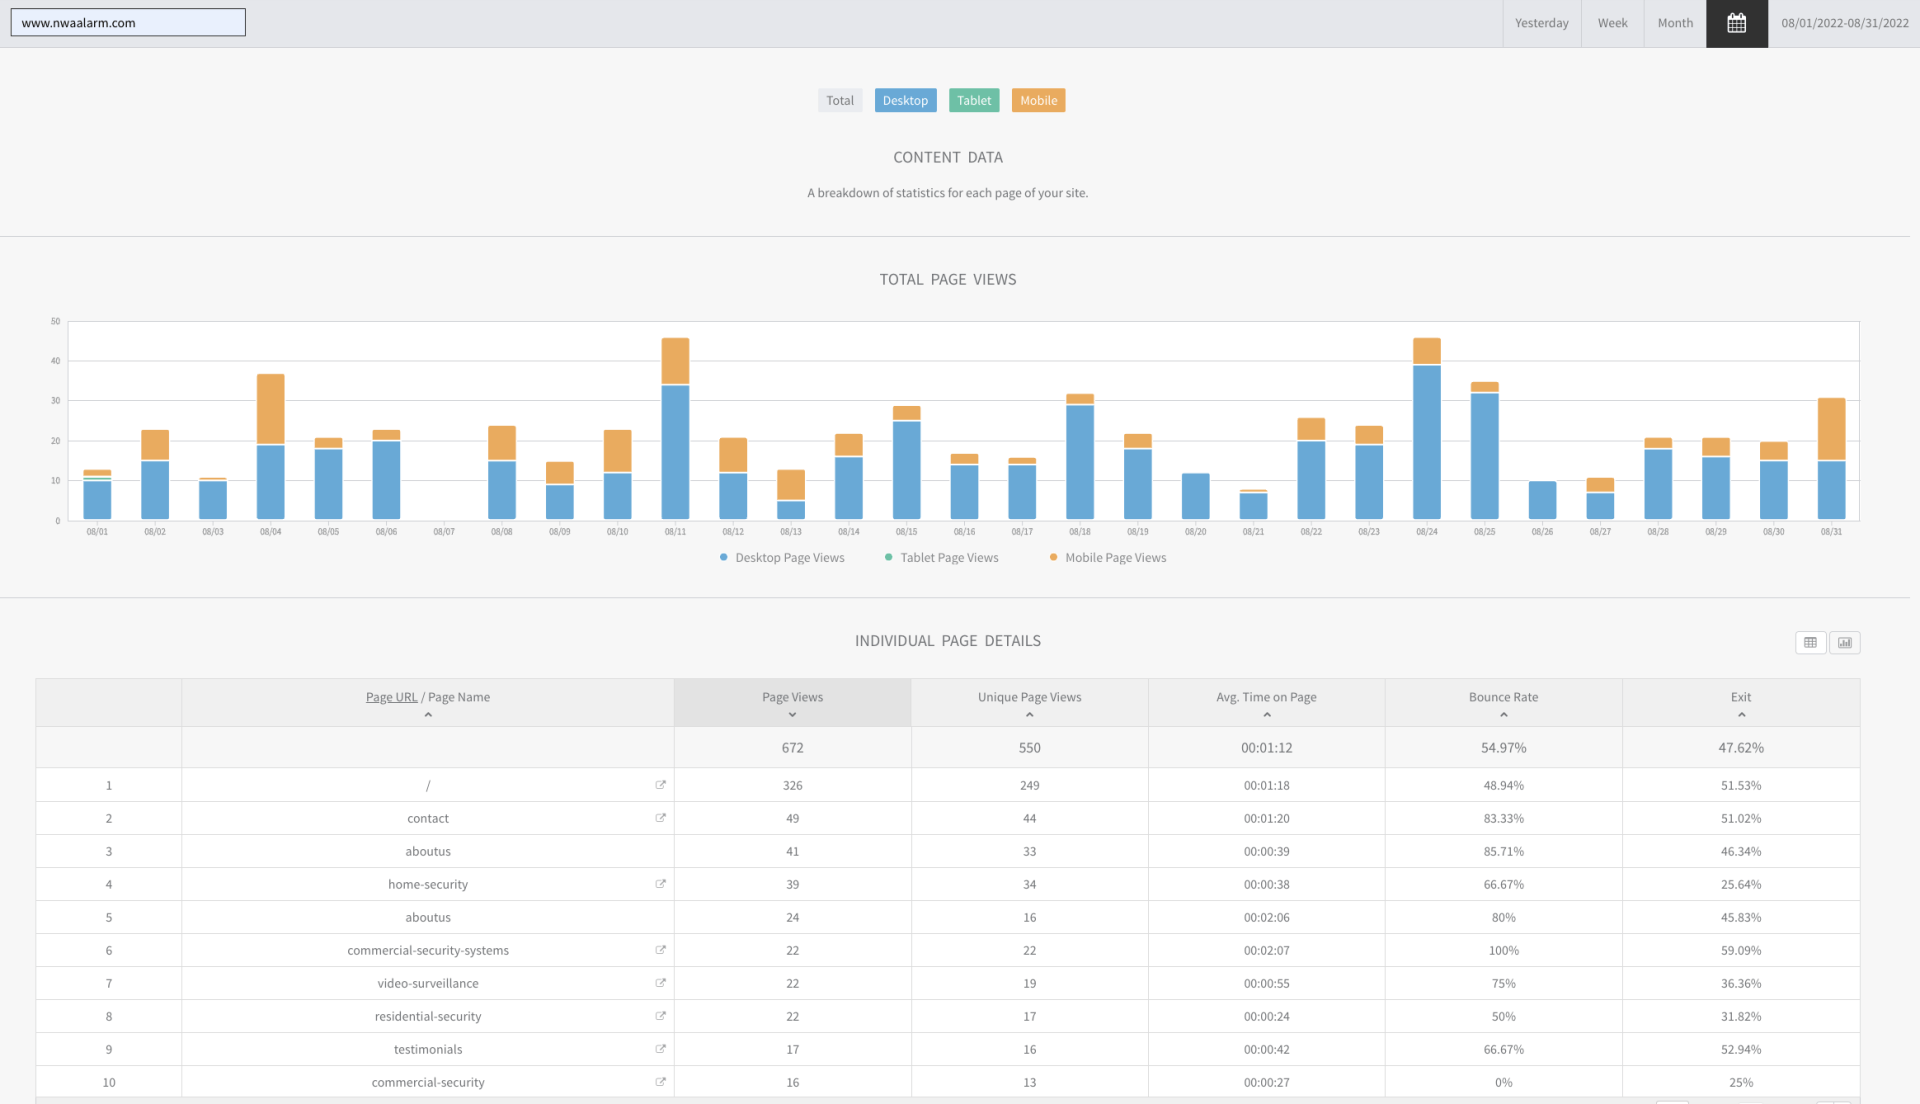Open external link for home-security page
Viewport: 1920px width, 1104px height.
(660, 884)
